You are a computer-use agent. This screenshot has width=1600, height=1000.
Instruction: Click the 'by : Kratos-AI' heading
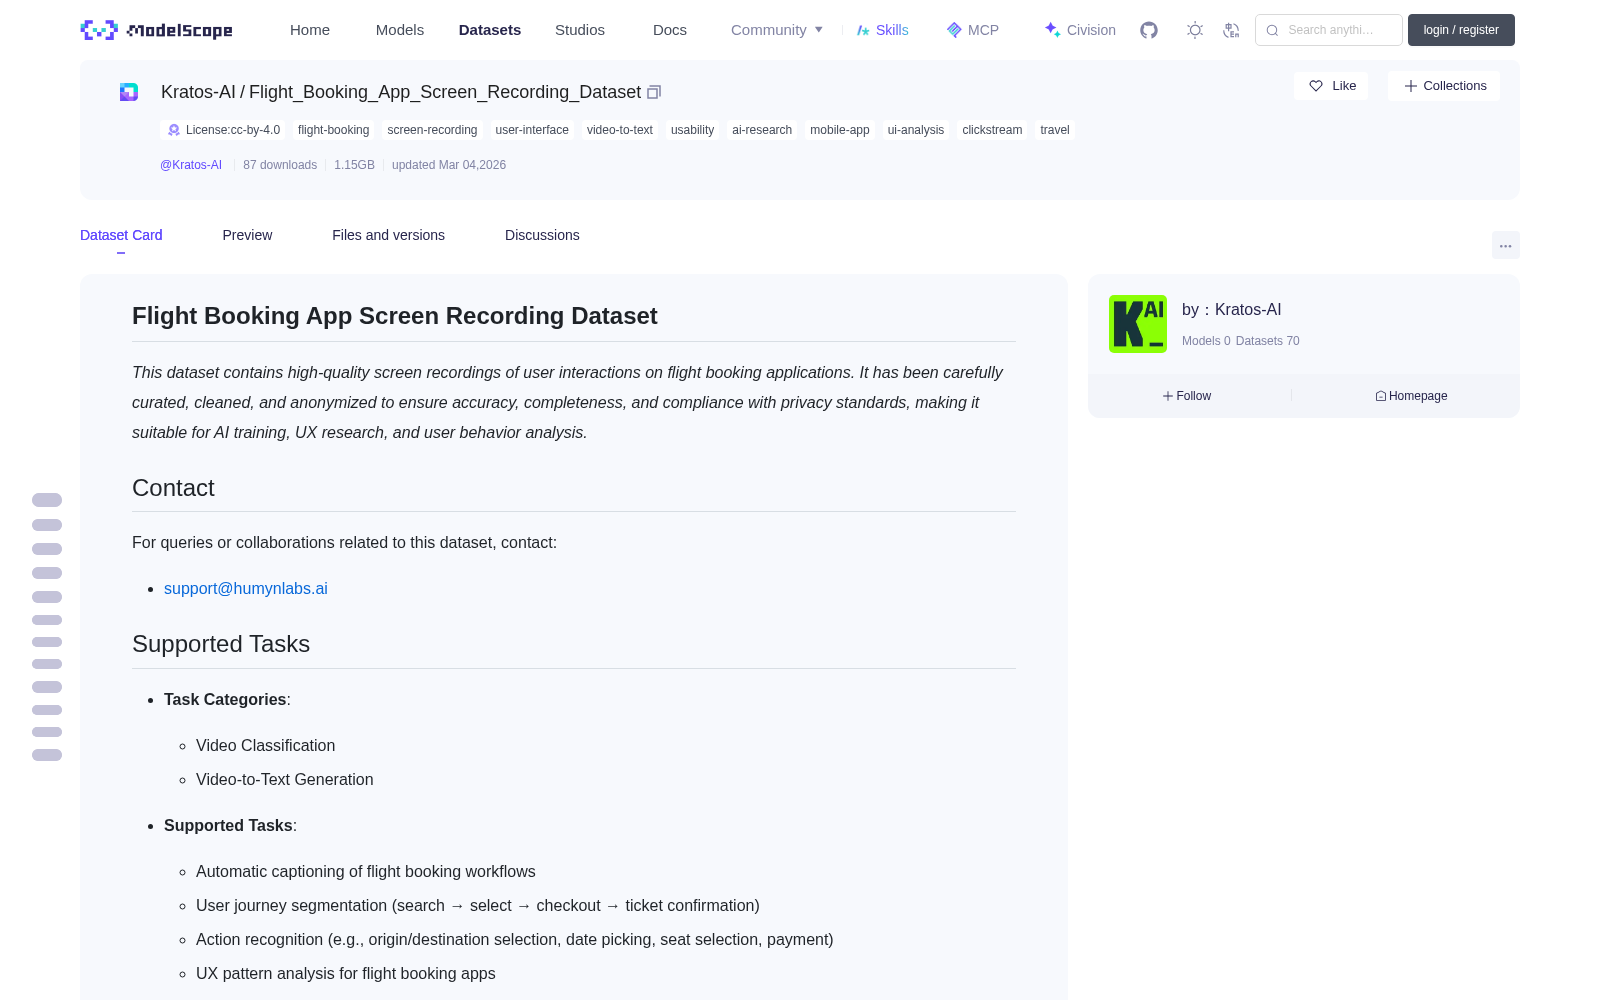tap(1232, 310)
